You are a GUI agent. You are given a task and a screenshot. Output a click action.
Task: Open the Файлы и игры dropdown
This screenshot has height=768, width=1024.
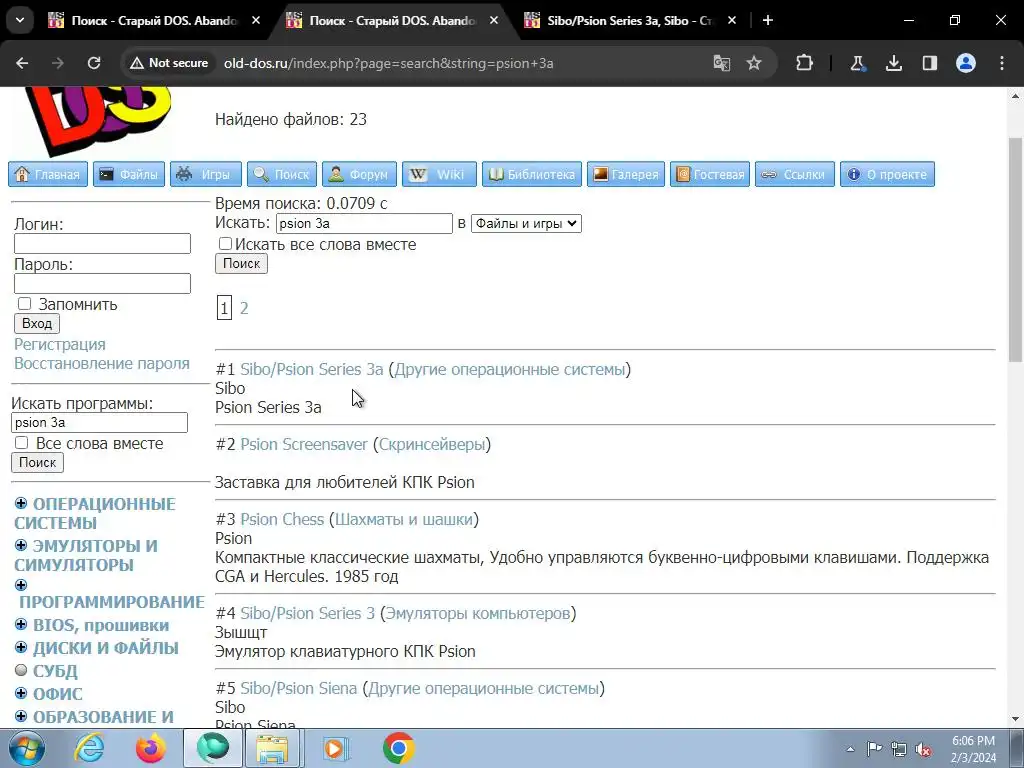click(x=526, y=223)
